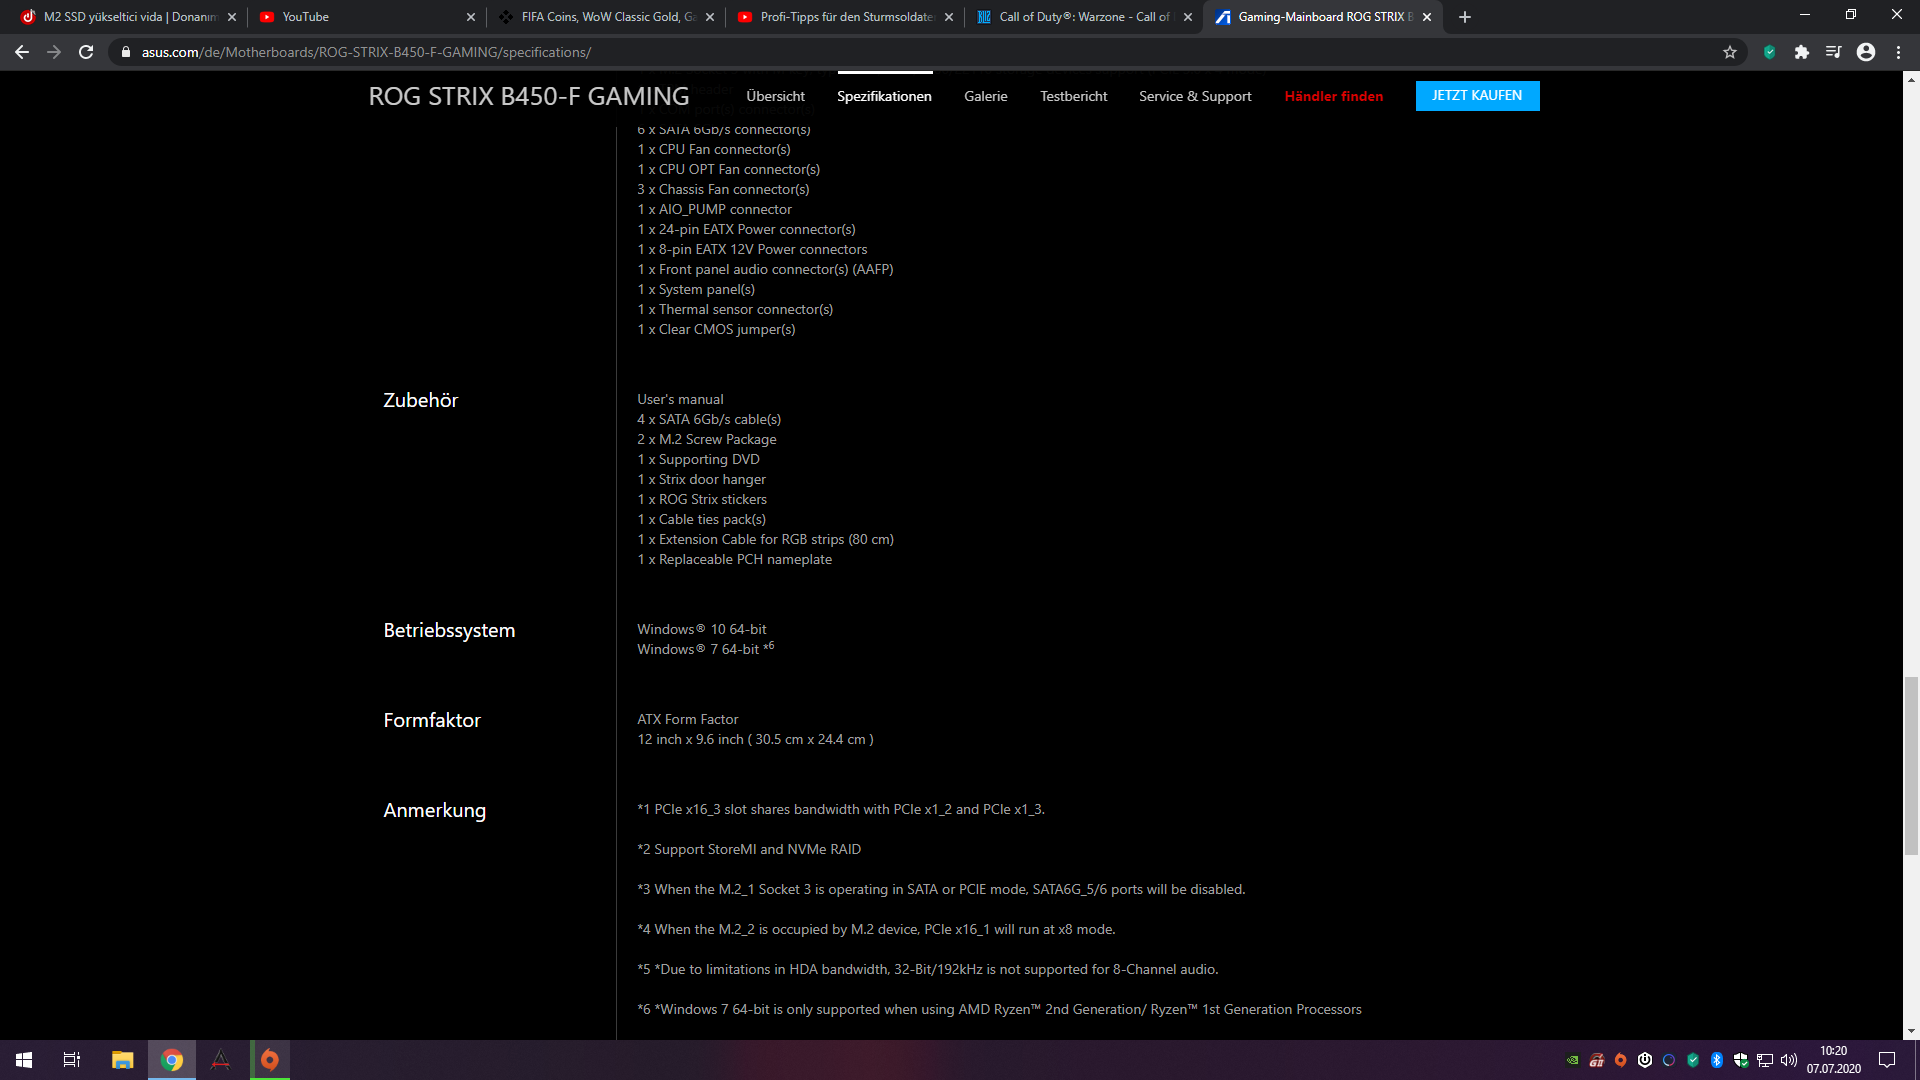The image size is (1920, 1080).
Task: Click the JETZT KAUFEN button
Action: (x=1477, y=96)
